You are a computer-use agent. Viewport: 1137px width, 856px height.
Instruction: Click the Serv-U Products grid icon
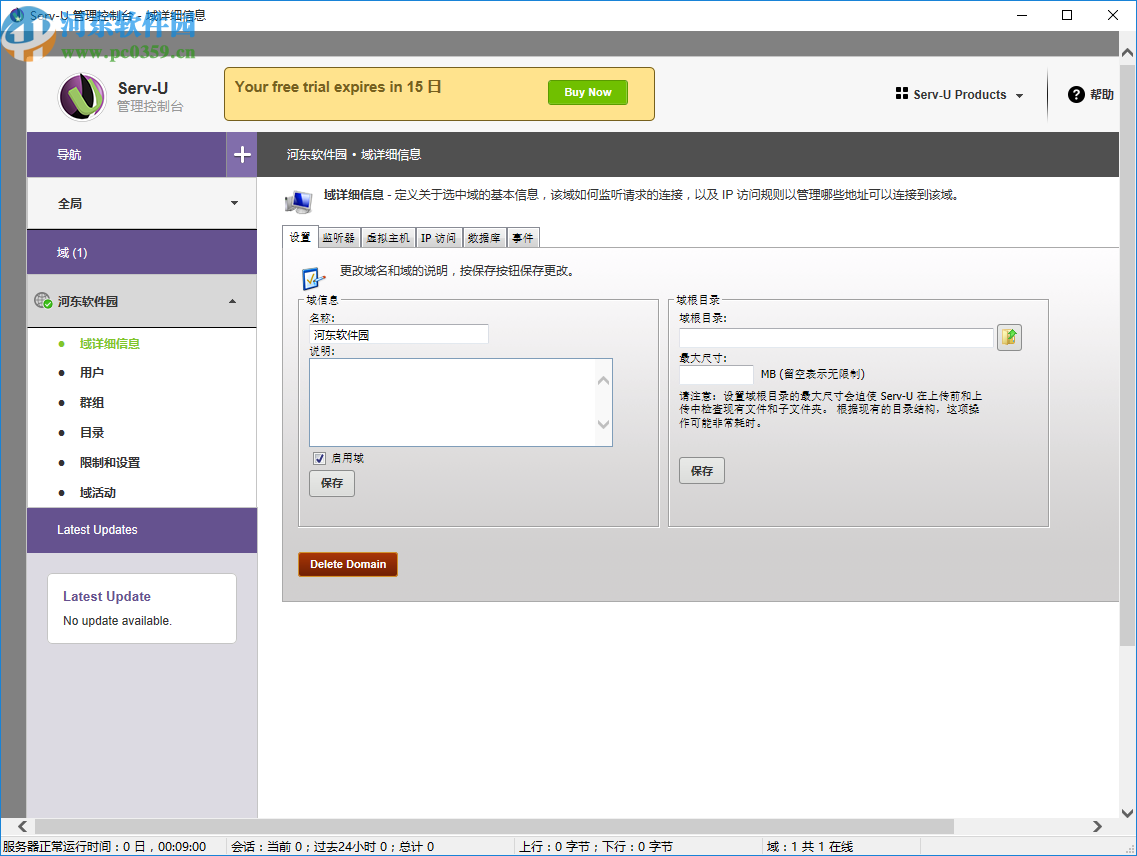click(901, 94)
